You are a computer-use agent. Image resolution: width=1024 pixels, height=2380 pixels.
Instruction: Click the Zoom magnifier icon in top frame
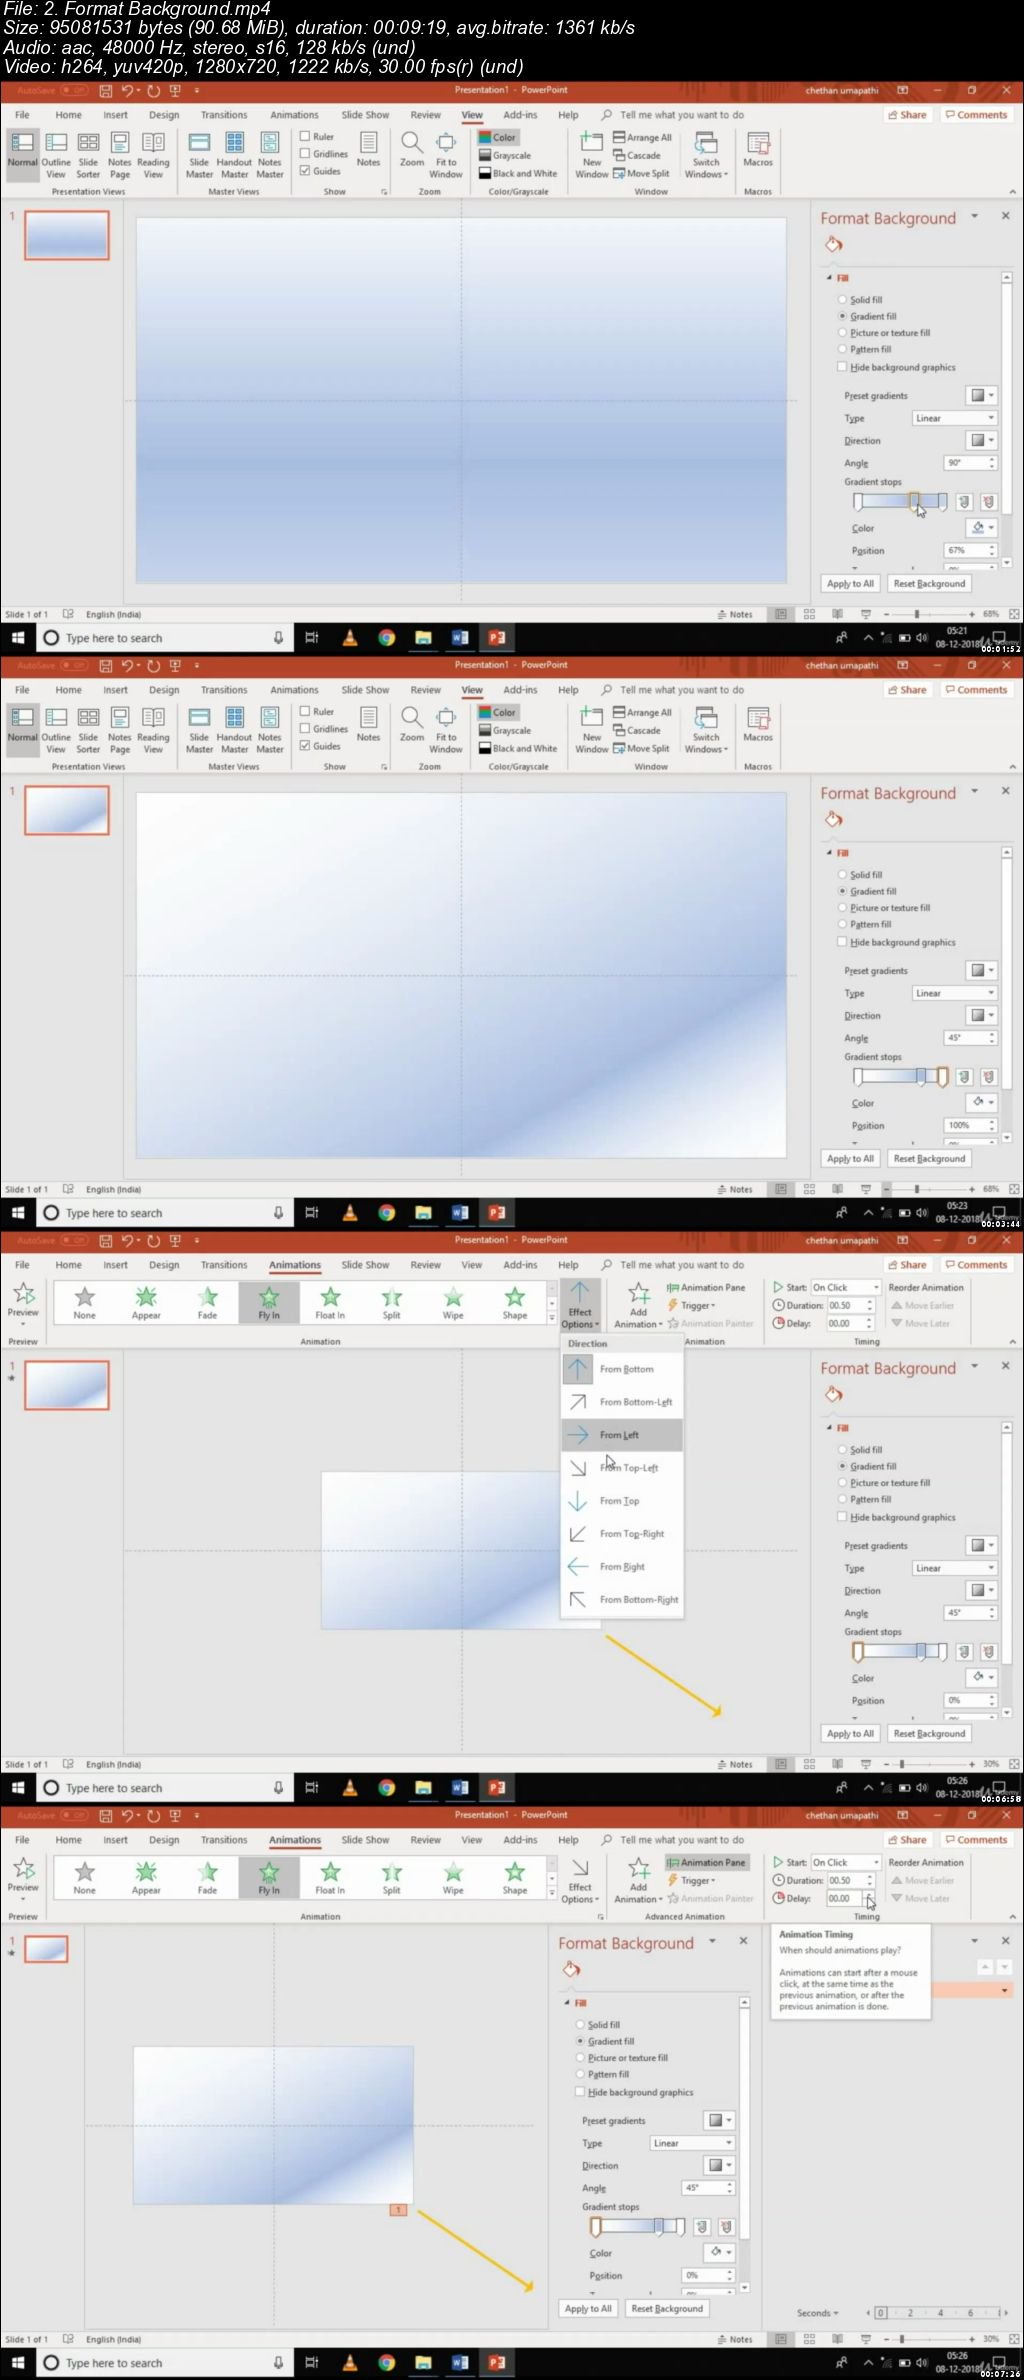[412, 142]
